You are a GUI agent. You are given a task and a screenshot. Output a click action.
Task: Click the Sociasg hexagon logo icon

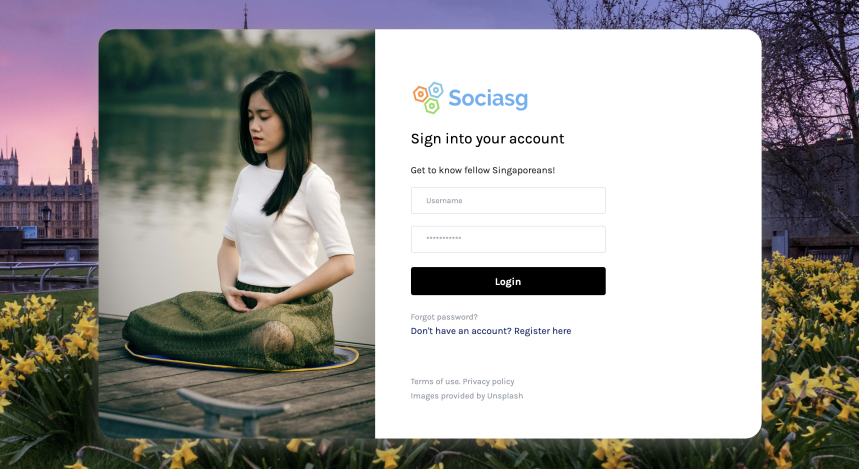pyautogui.click(x=428, y=98)
